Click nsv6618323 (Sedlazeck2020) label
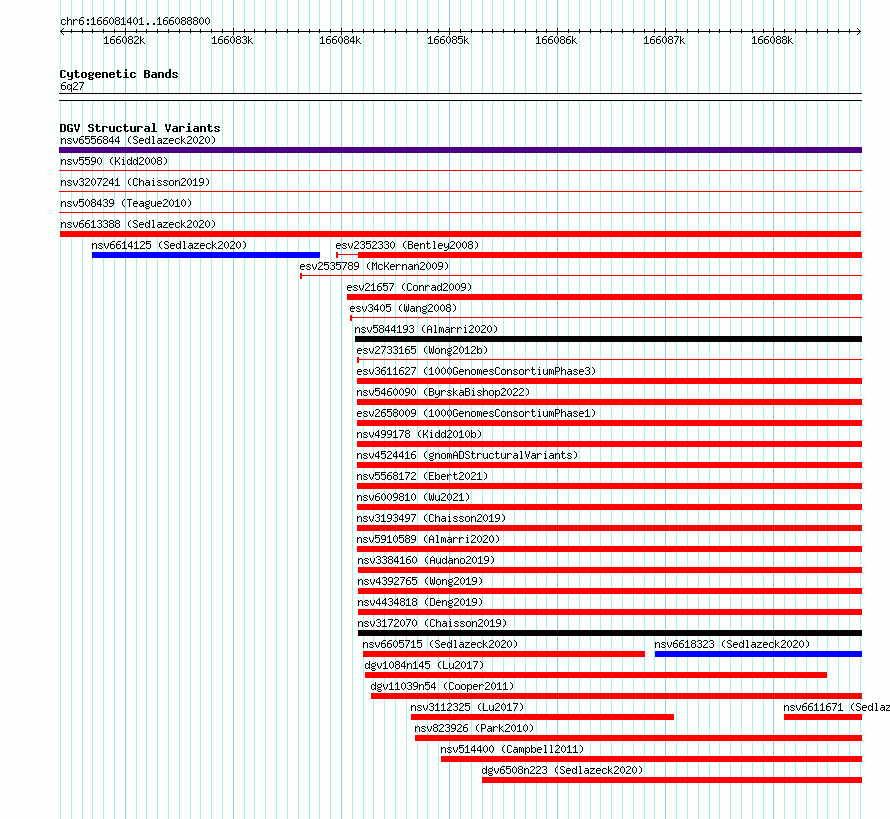This screenshot has width=890, height=819. click(732, 644)
